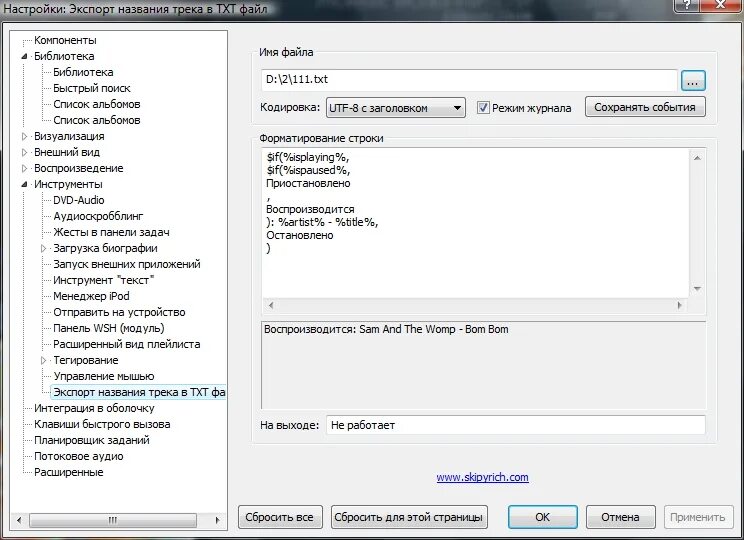Select Компоненты in the settings tree

coord(65,40)
